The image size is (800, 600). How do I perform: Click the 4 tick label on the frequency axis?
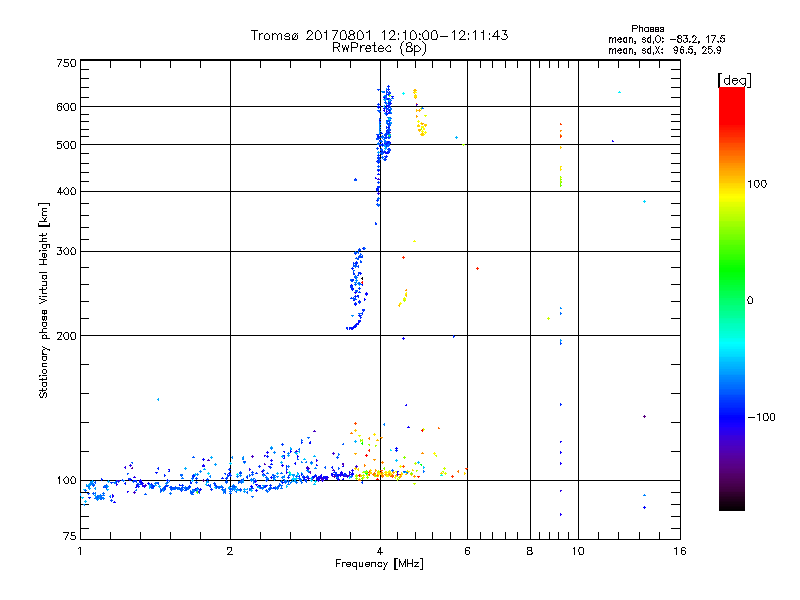tap(380, 551)
